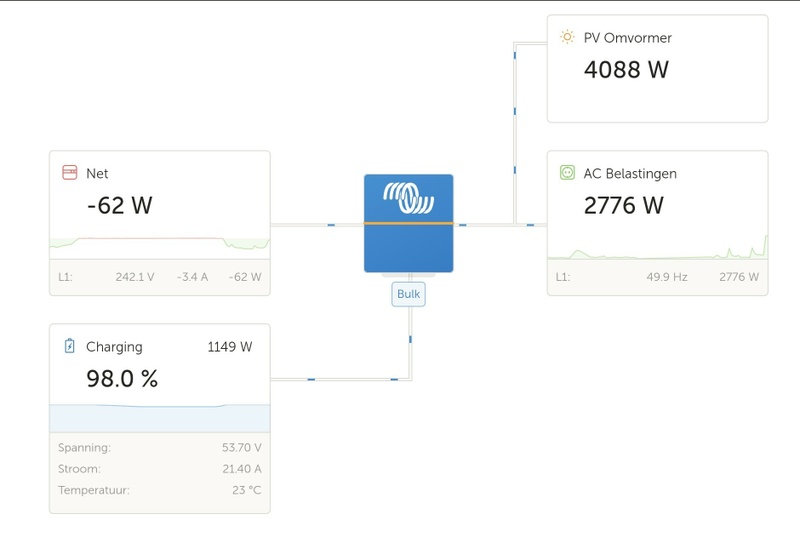Click the 1149 W charging power
This screenshot has width=800, height=537.
click(x=230, y=347)
